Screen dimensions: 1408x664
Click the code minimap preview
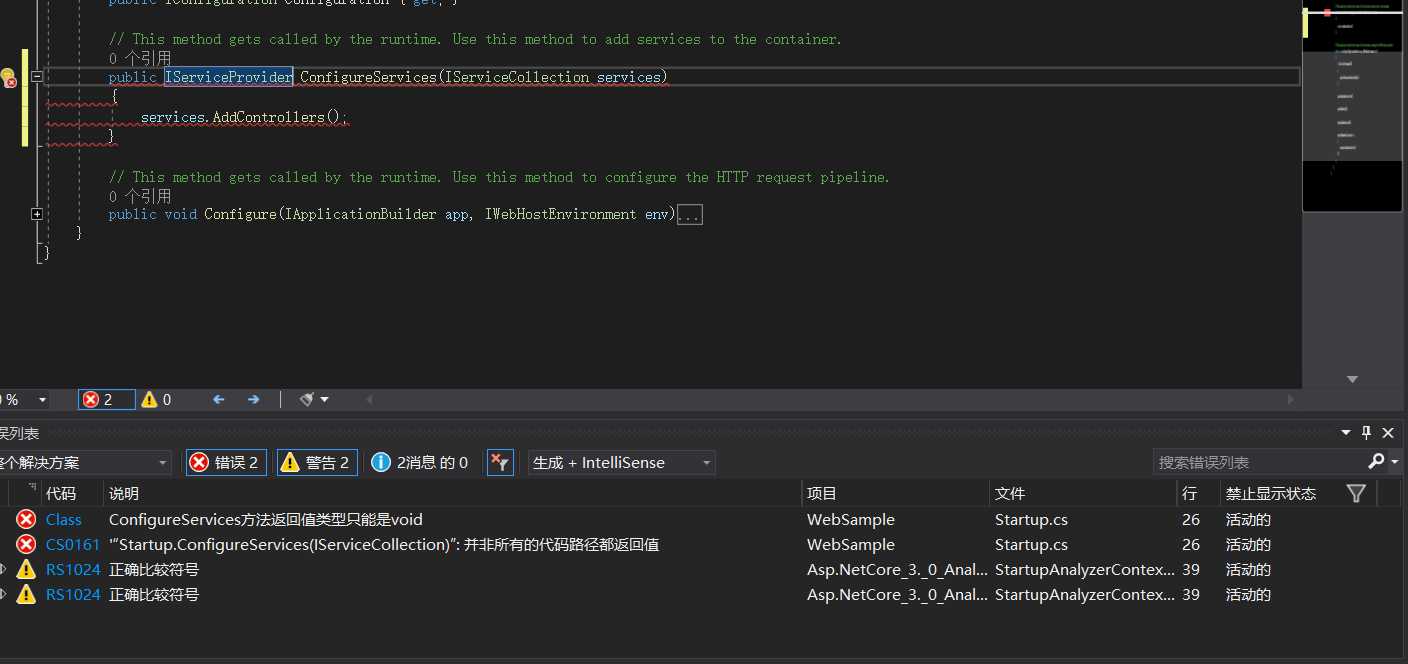[x=1353, y=108]
